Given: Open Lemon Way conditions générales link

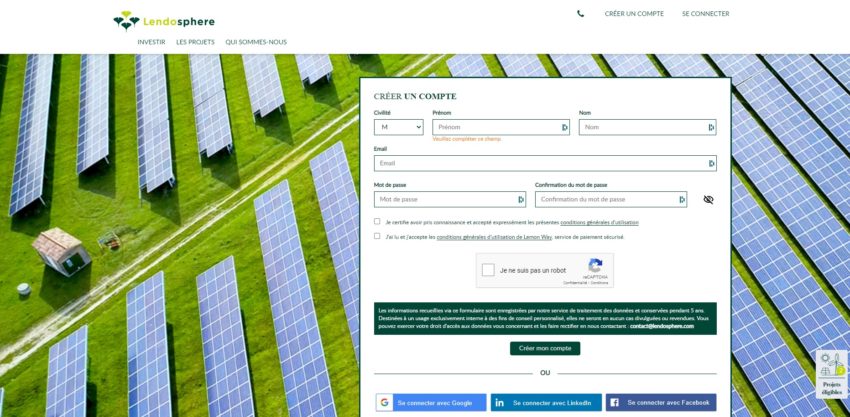Looking at the screenshot, I should click(494, 237).
